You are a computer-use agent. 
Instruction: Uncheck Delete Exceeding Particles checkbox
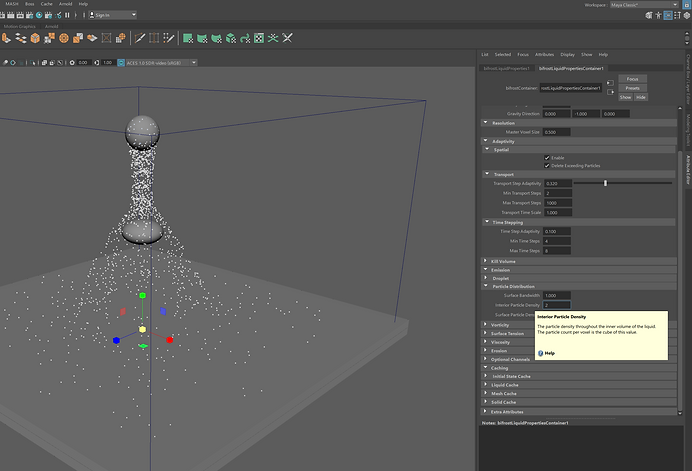click(547, 166)
